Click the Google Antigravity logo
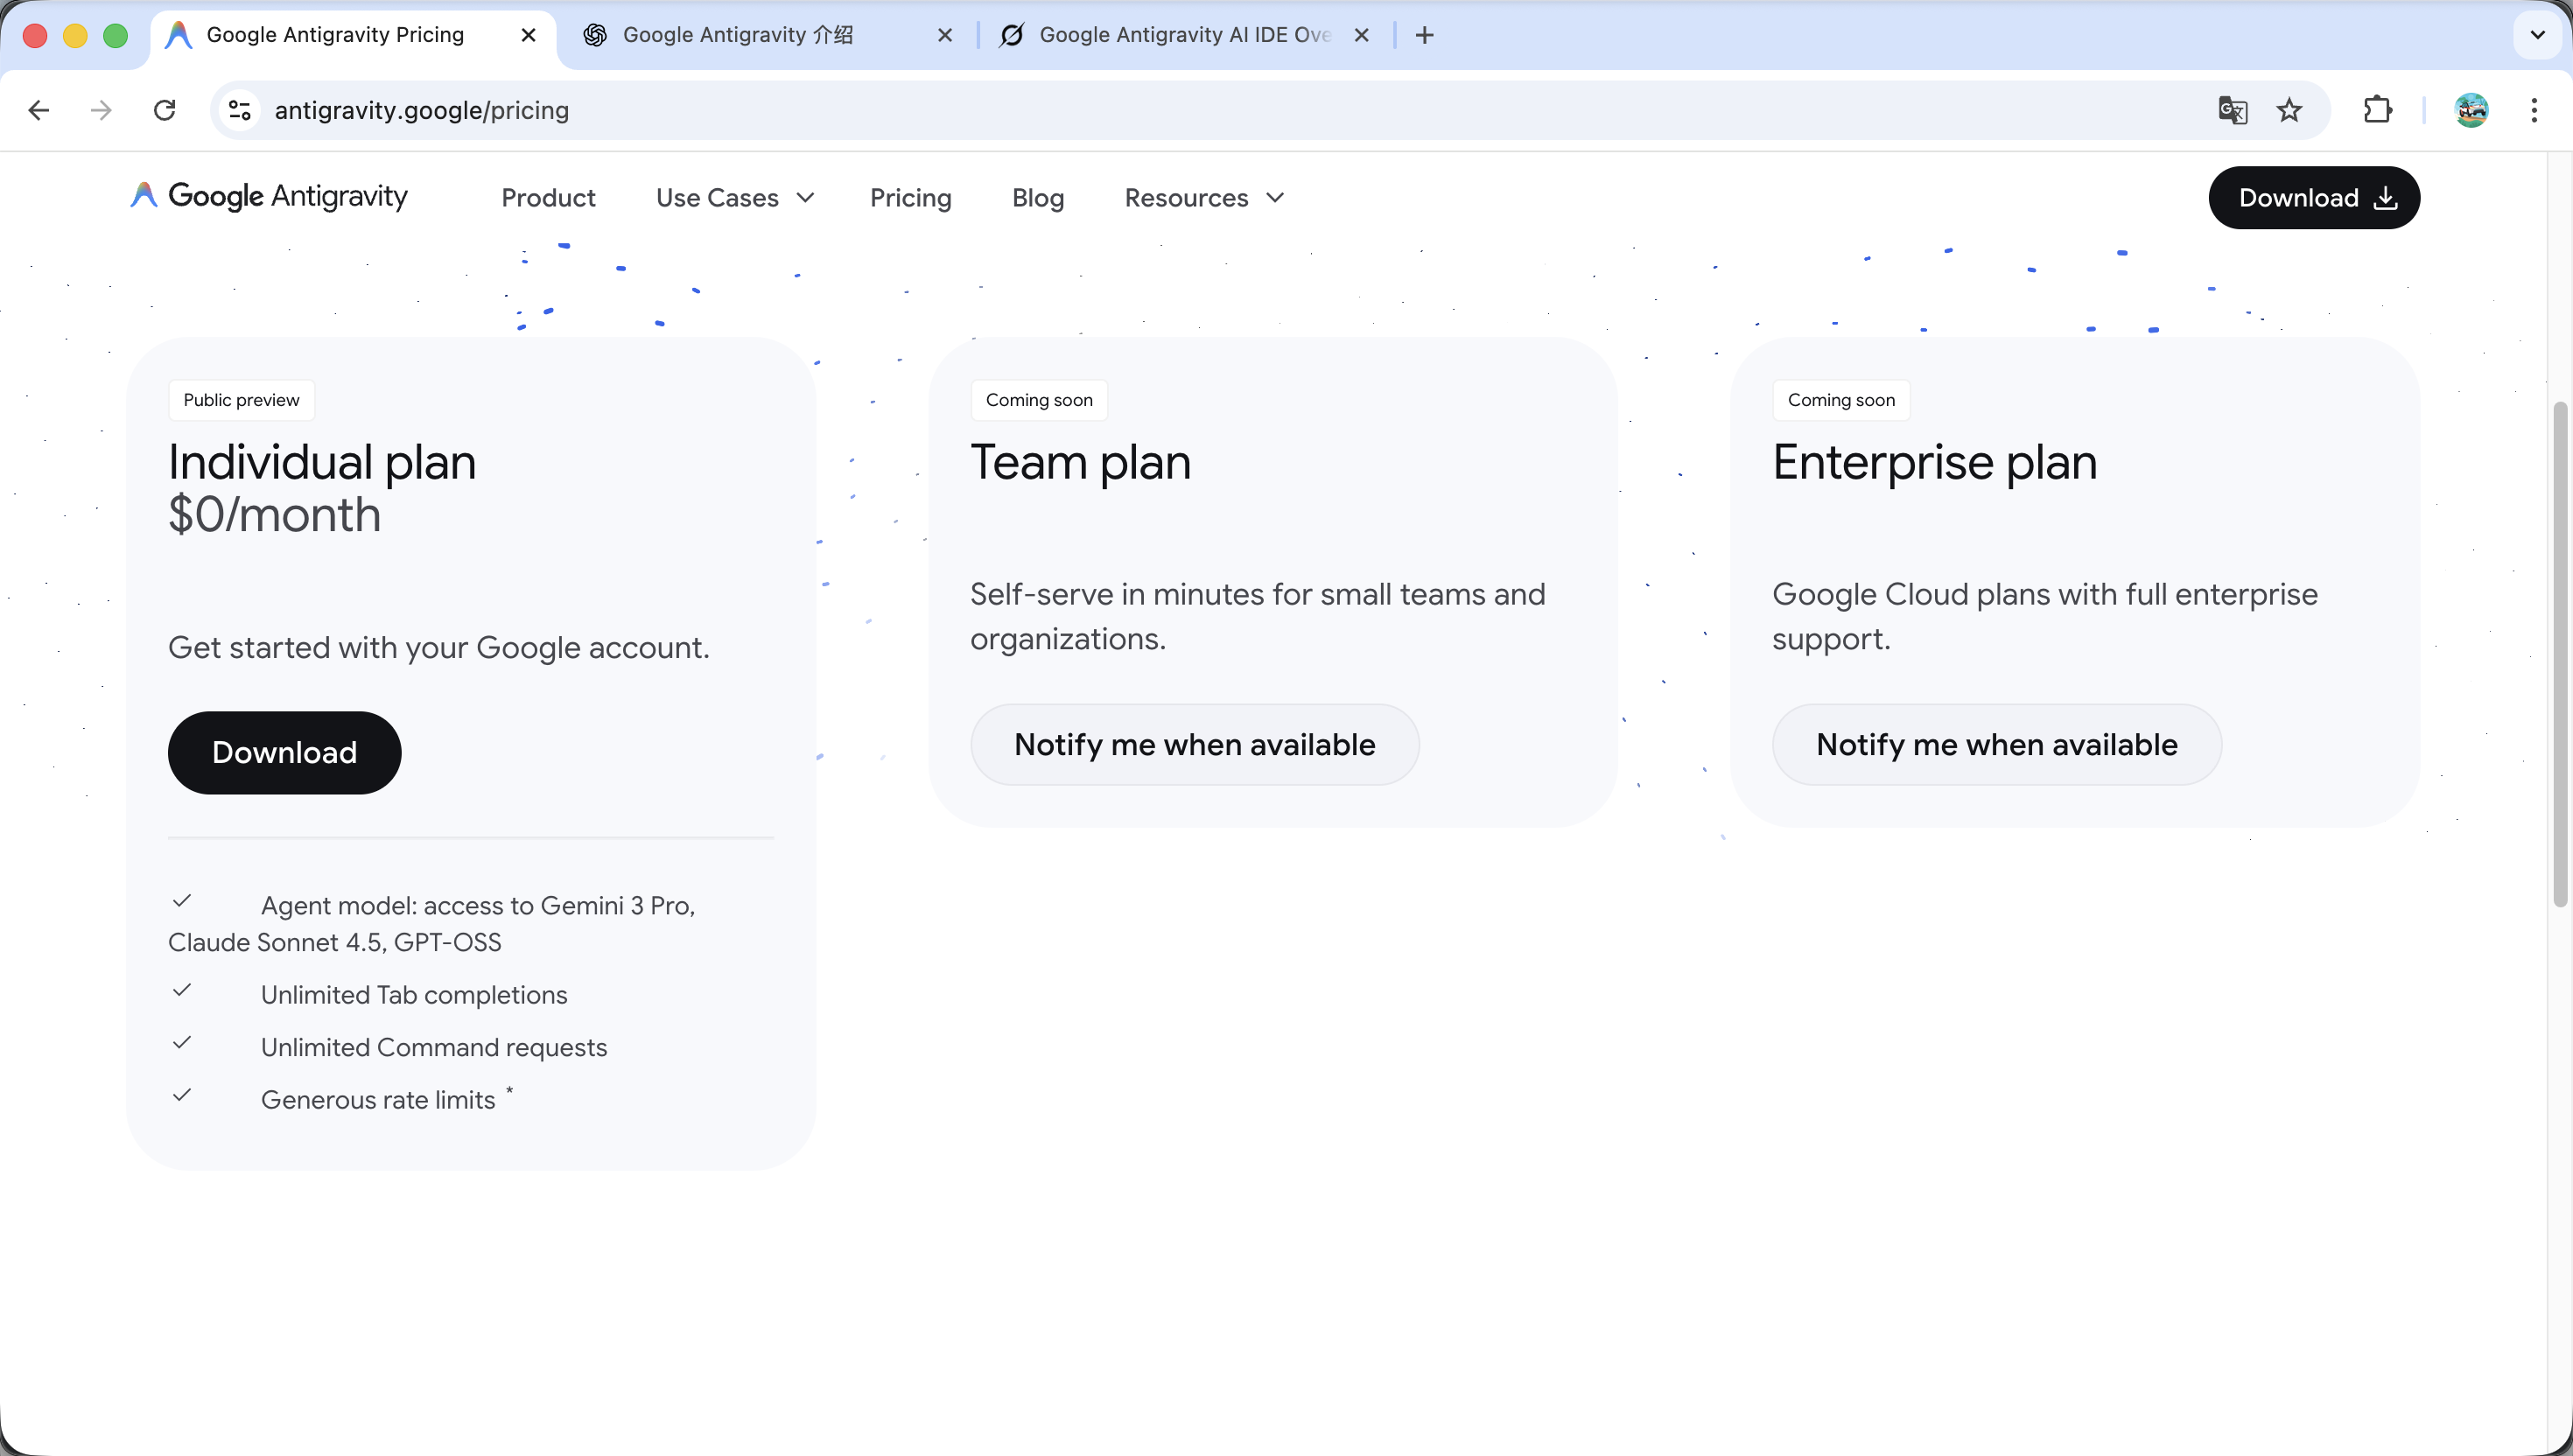This screenshot has height=1456, width=2573. pos(269,196)
